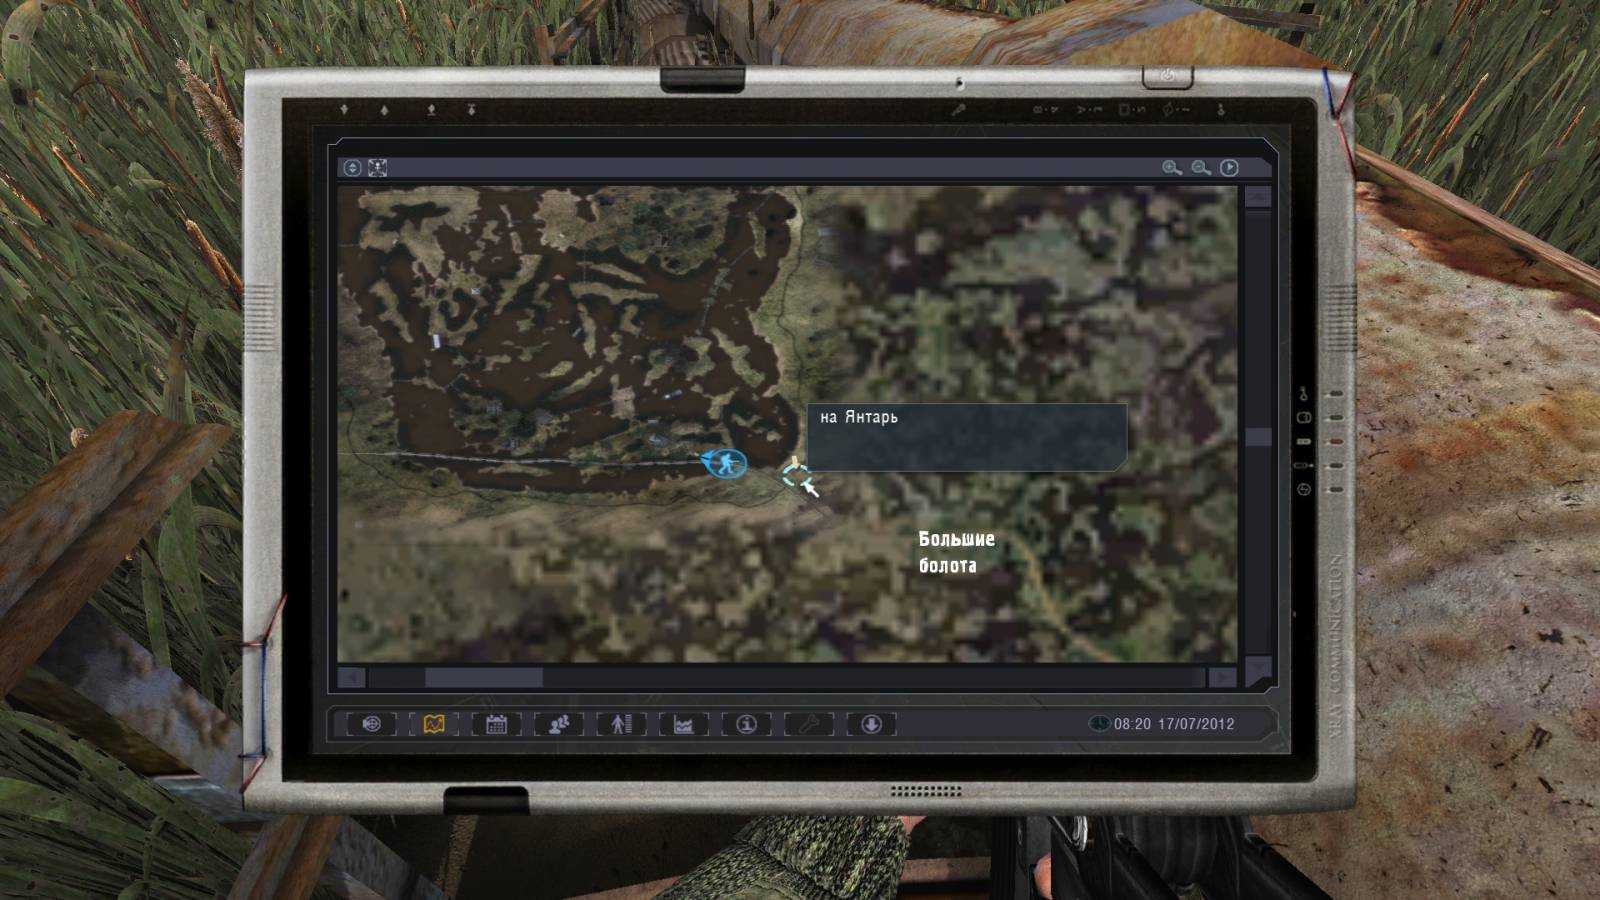
Task: Click the player position marker on map
Action: (727, 463)
